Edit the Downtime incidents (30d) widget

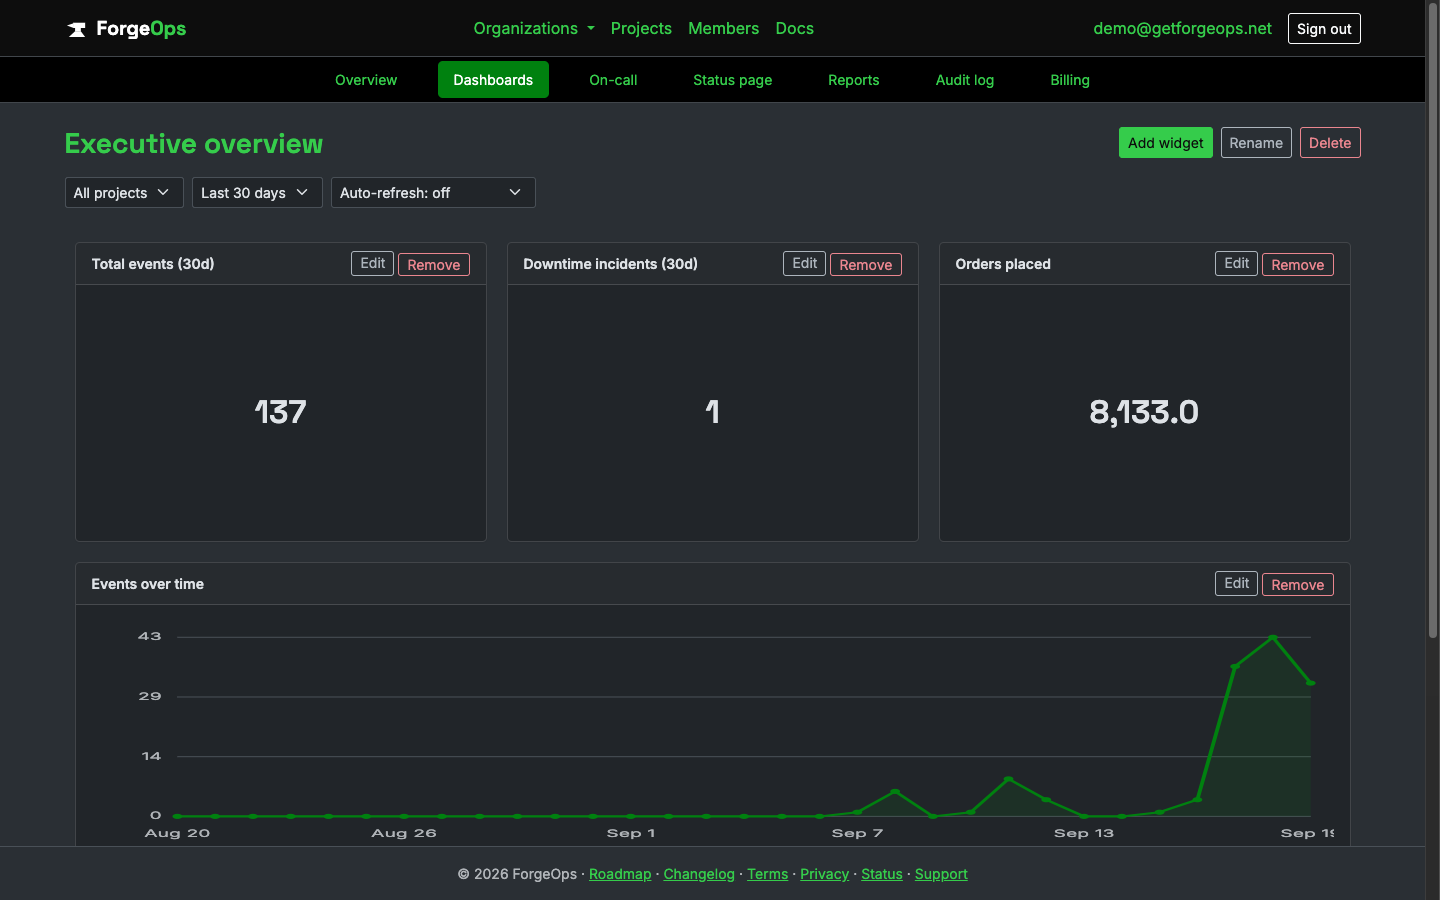tap(804, 264)
